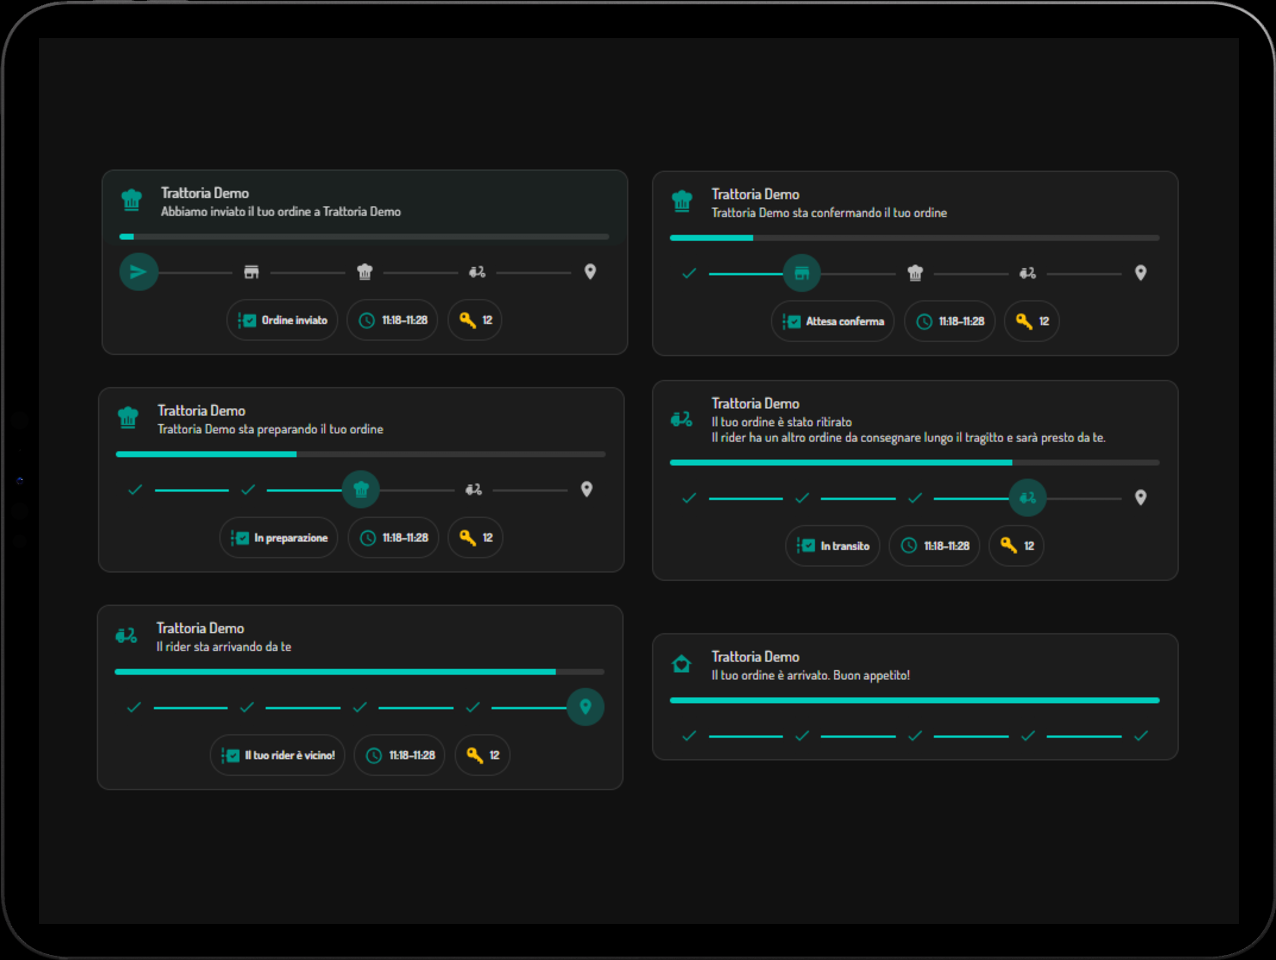The width and height of the screenshot is (1276, 960).
Task: Click the 'In preparazione' status chip
Action: (279, 538)
